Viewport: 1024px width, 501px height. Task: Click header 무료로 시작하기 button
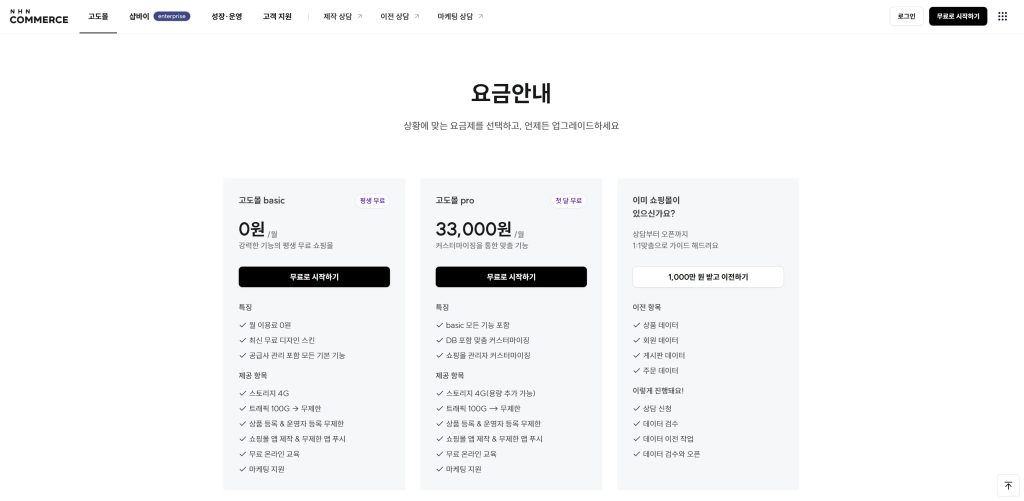point(958,16)
